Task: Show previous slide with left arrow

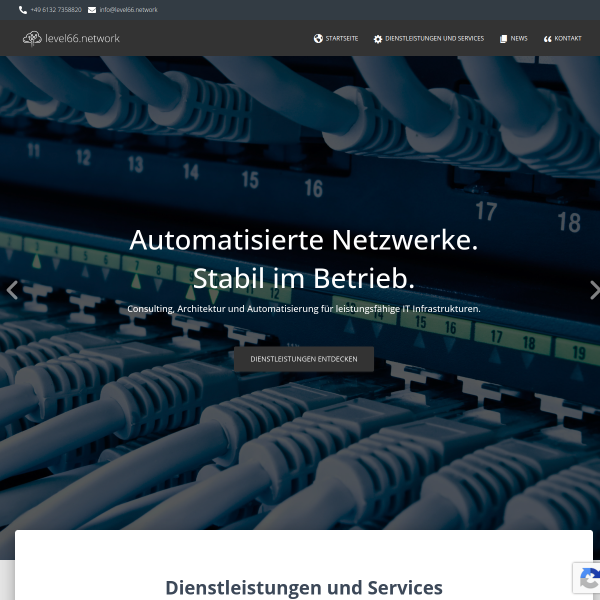Action: tap(12, 290)
